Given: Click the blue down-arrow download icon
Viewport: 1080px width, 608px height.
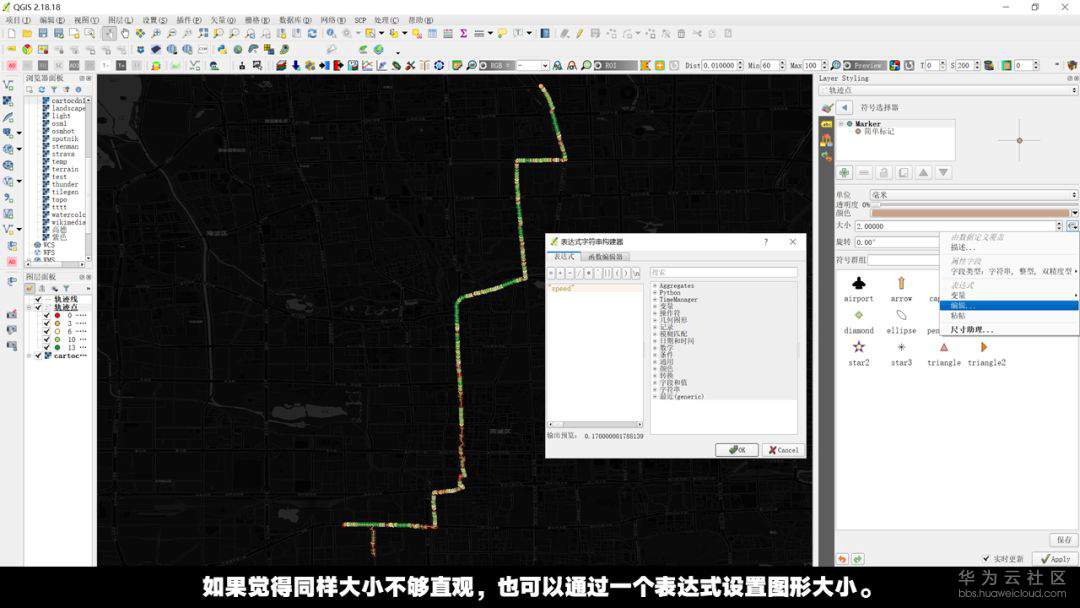Looking at the screenshot, I should point(295,65).
